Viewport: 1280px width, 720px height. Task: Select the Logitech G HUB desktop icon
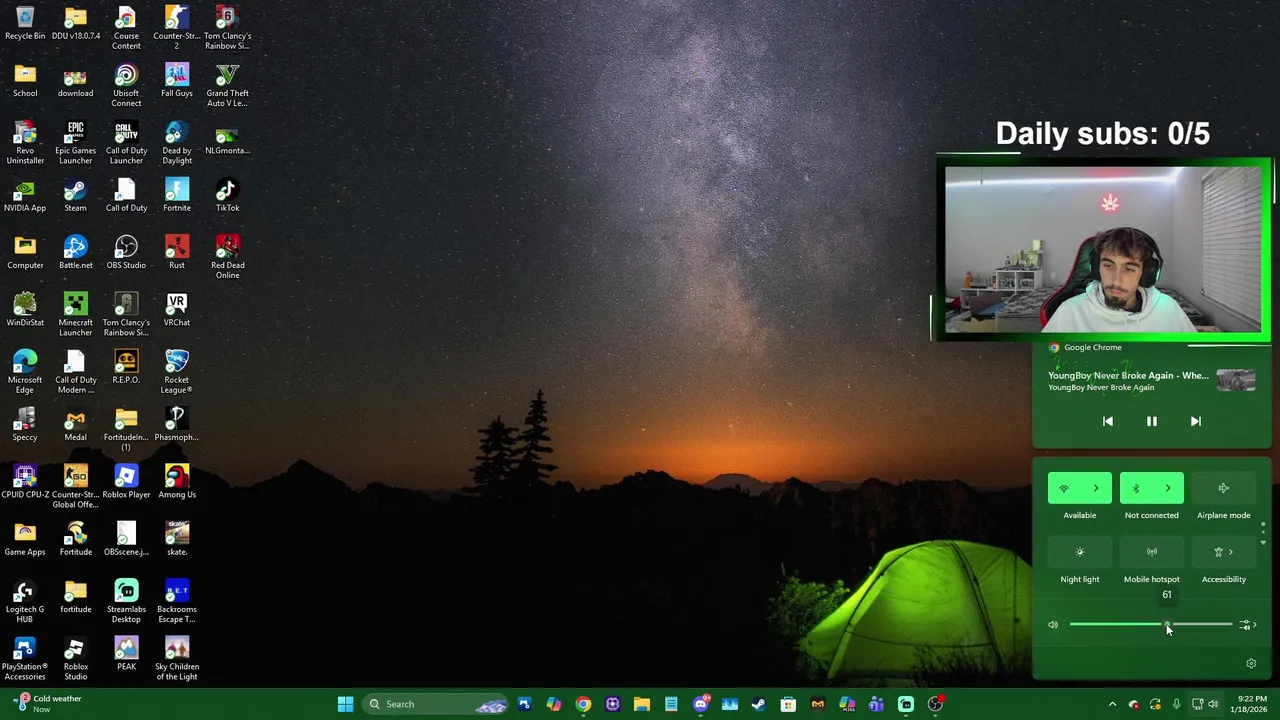pos(25,602)
